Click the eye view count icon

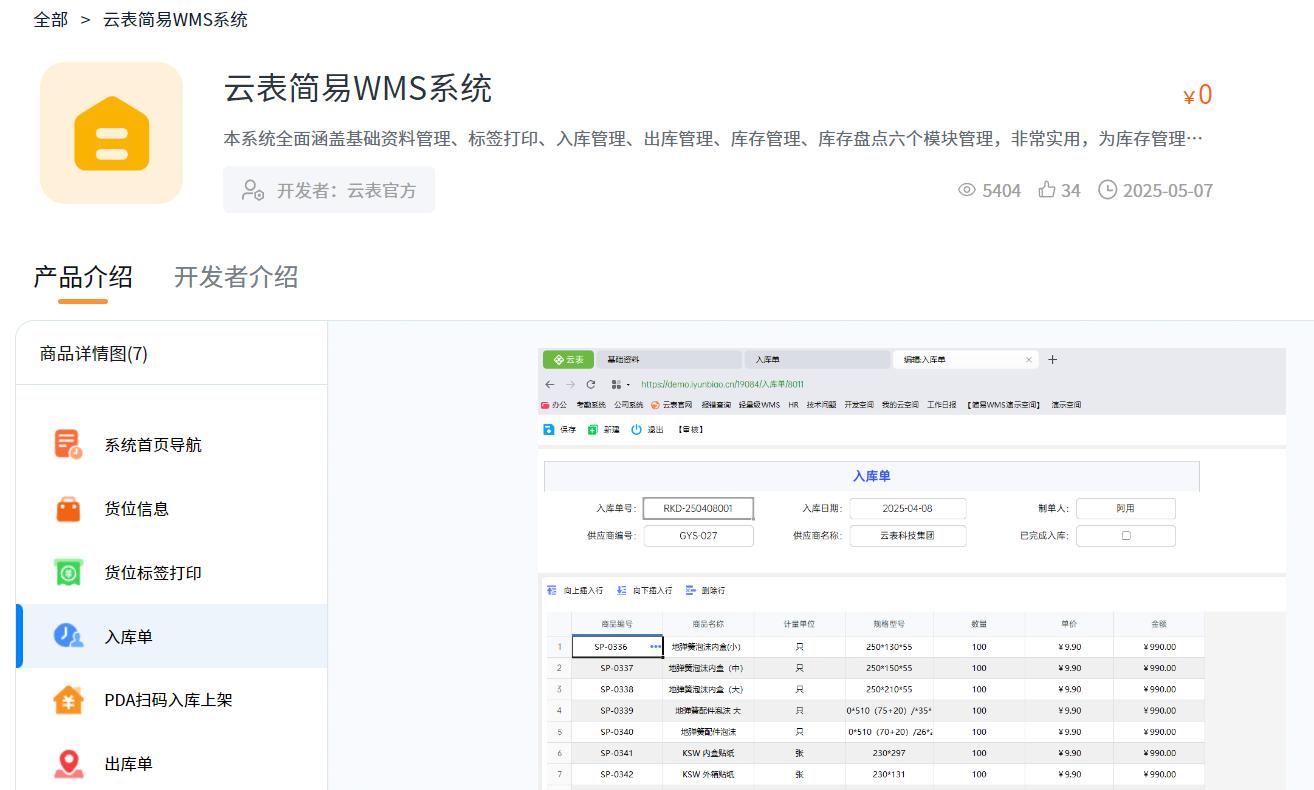click(966, 190)
